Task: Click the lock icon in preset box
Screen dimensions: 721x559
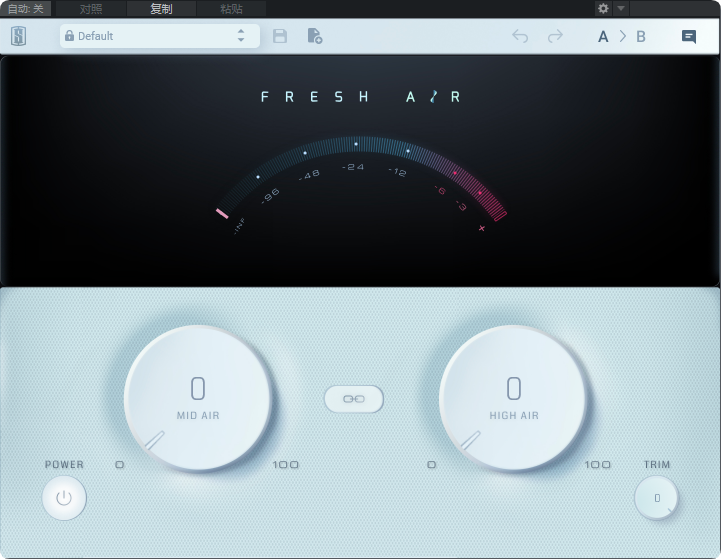Action: click(69, 35)
